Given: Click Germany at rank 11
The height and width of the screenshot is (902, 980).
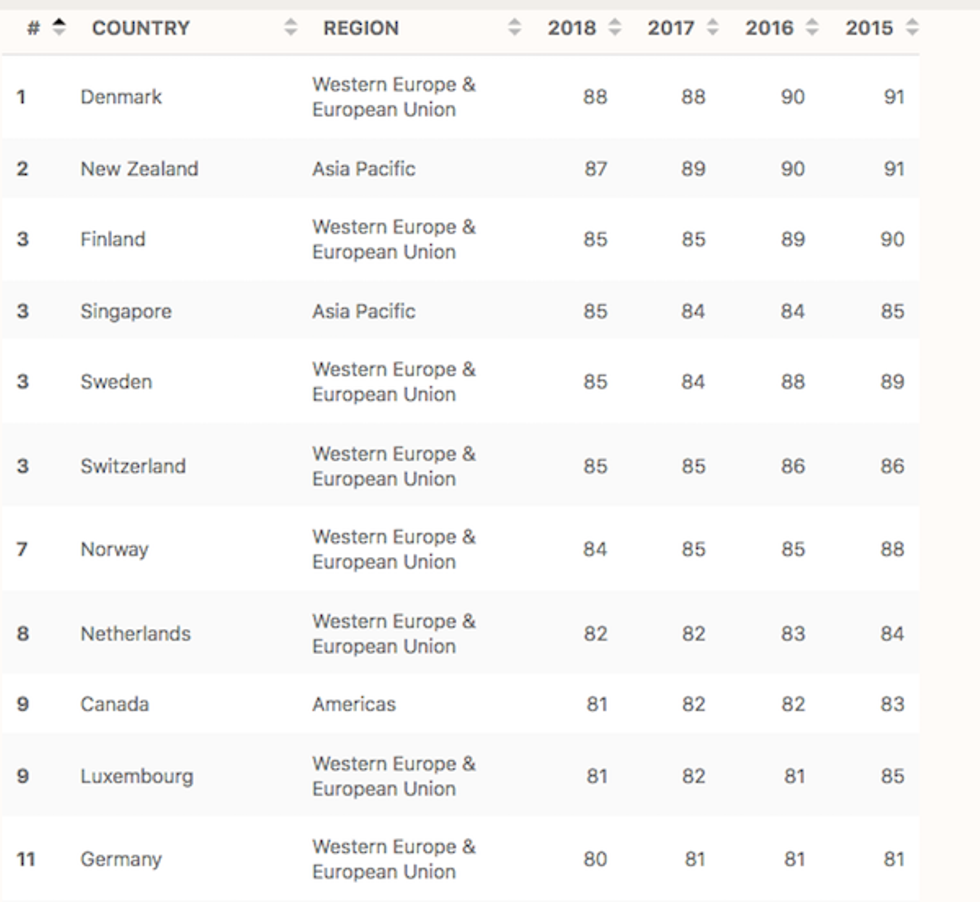Looking at the screenshot, I should point(121,859).
